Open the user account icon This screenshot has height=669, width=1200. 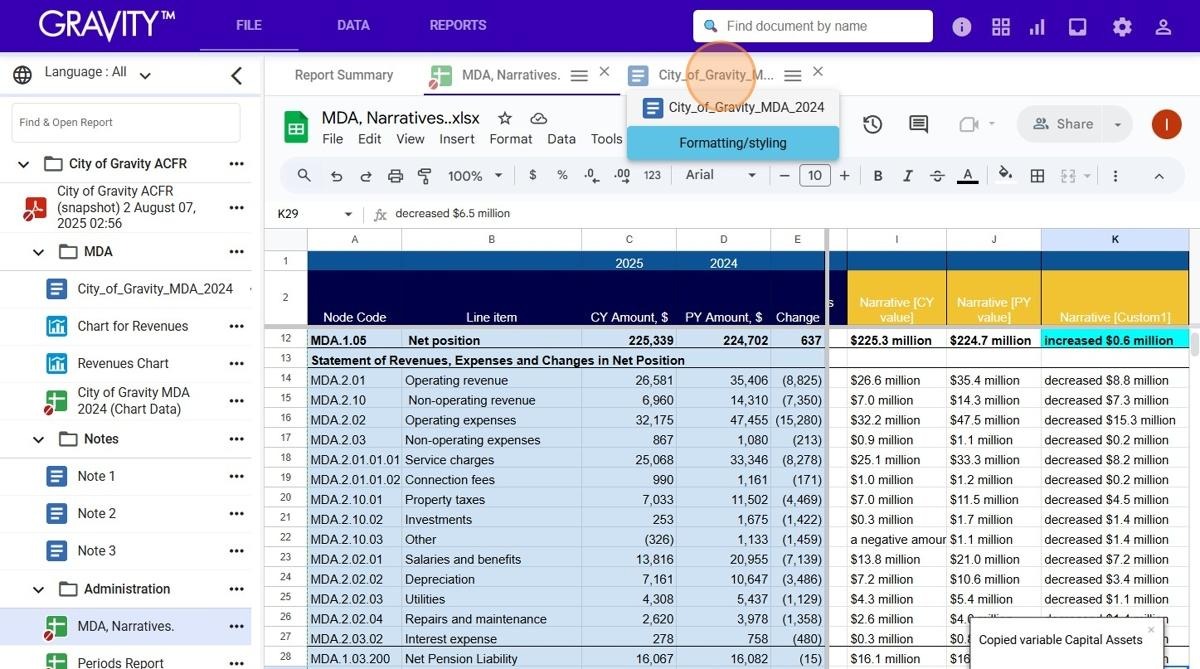(1163, 27)
